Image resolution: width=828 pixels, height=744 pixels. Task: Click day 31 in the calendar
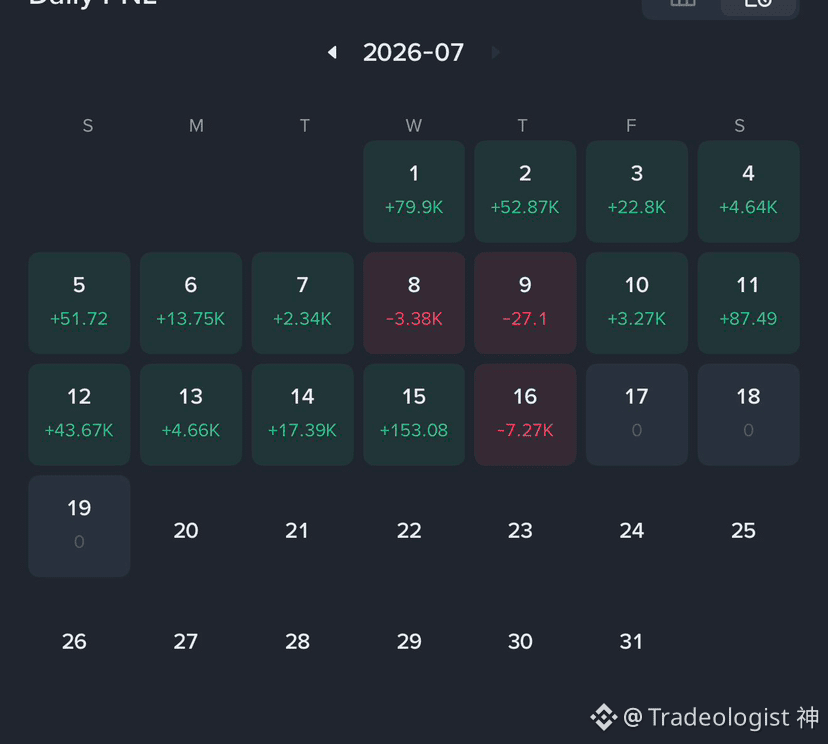[631, 642]
